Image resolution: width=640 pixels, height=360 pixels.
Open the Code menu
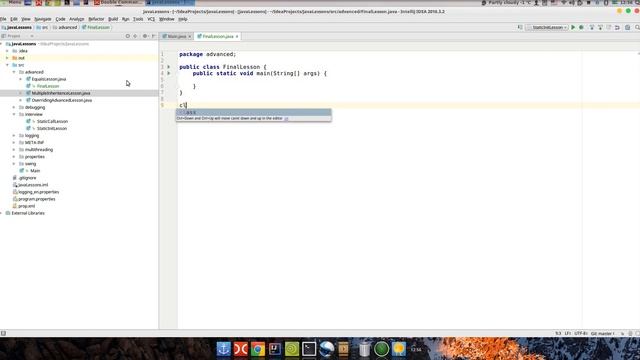(60, 19)
